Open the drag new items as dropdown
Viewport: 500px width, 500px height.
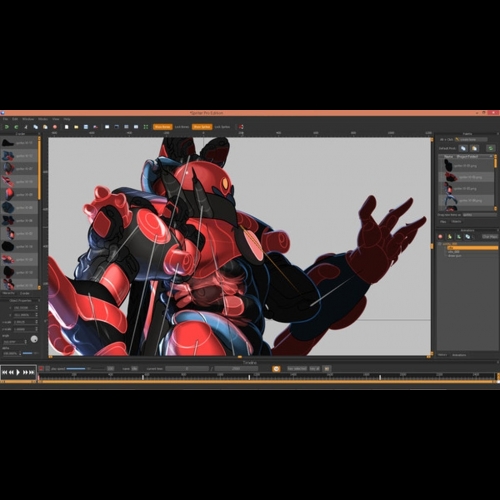click(x=480, y=215)
